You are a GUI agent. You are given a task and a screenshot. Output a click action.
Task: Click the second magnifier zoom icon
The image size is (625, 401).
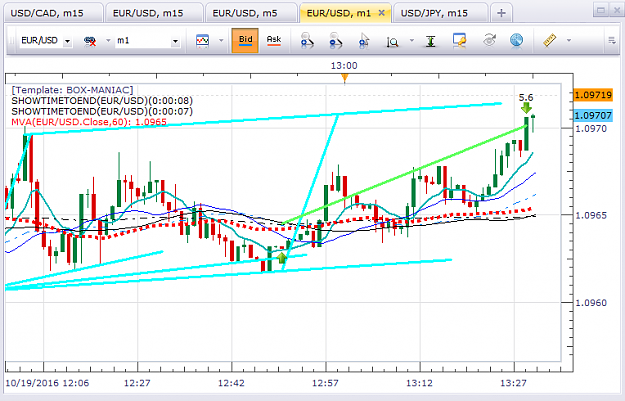336,41
